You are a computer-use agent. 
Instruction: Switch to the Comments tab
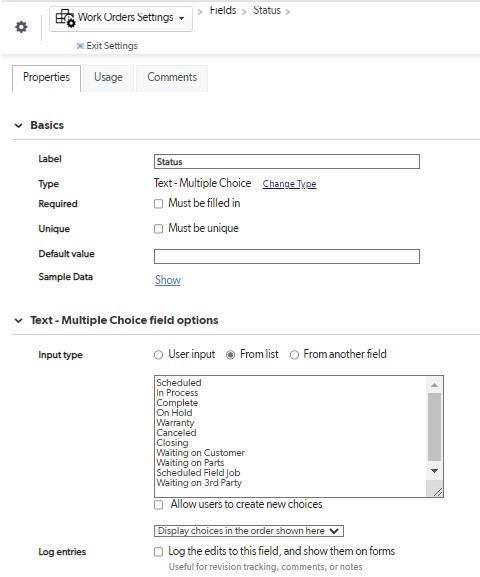[x=172, y=78]
